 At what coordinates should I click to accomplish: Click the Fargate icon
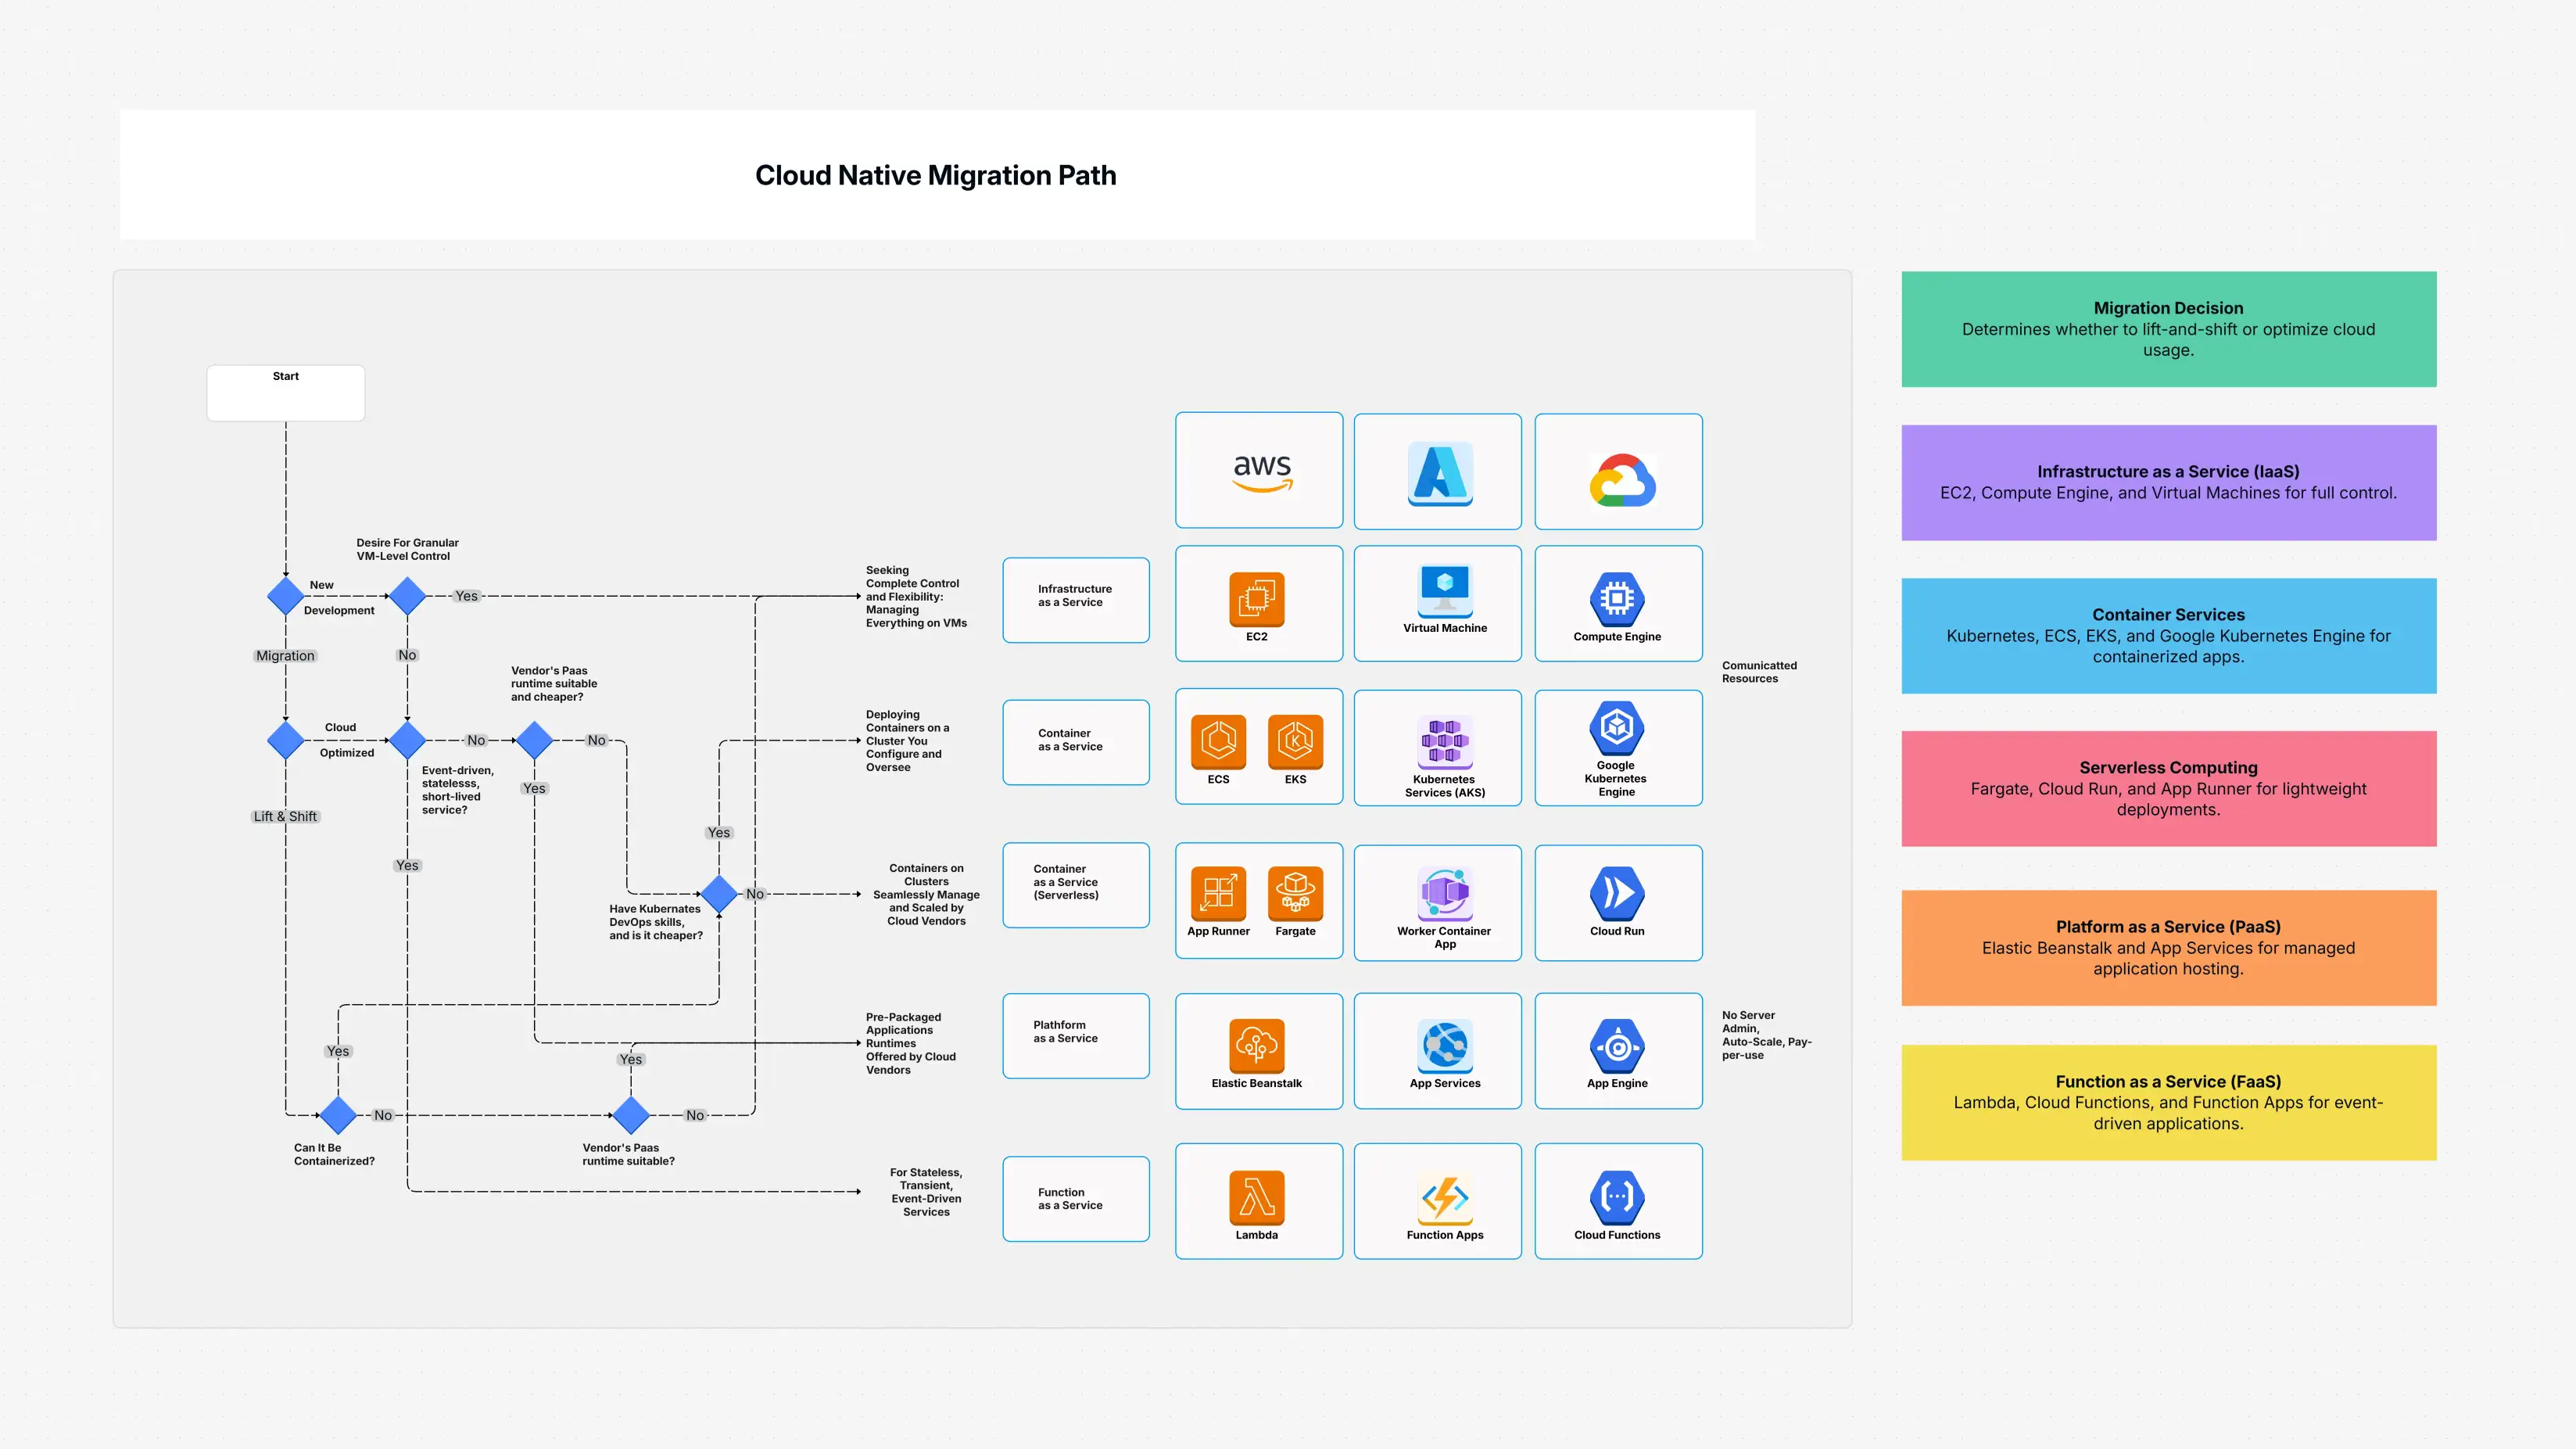[1295, 893]
